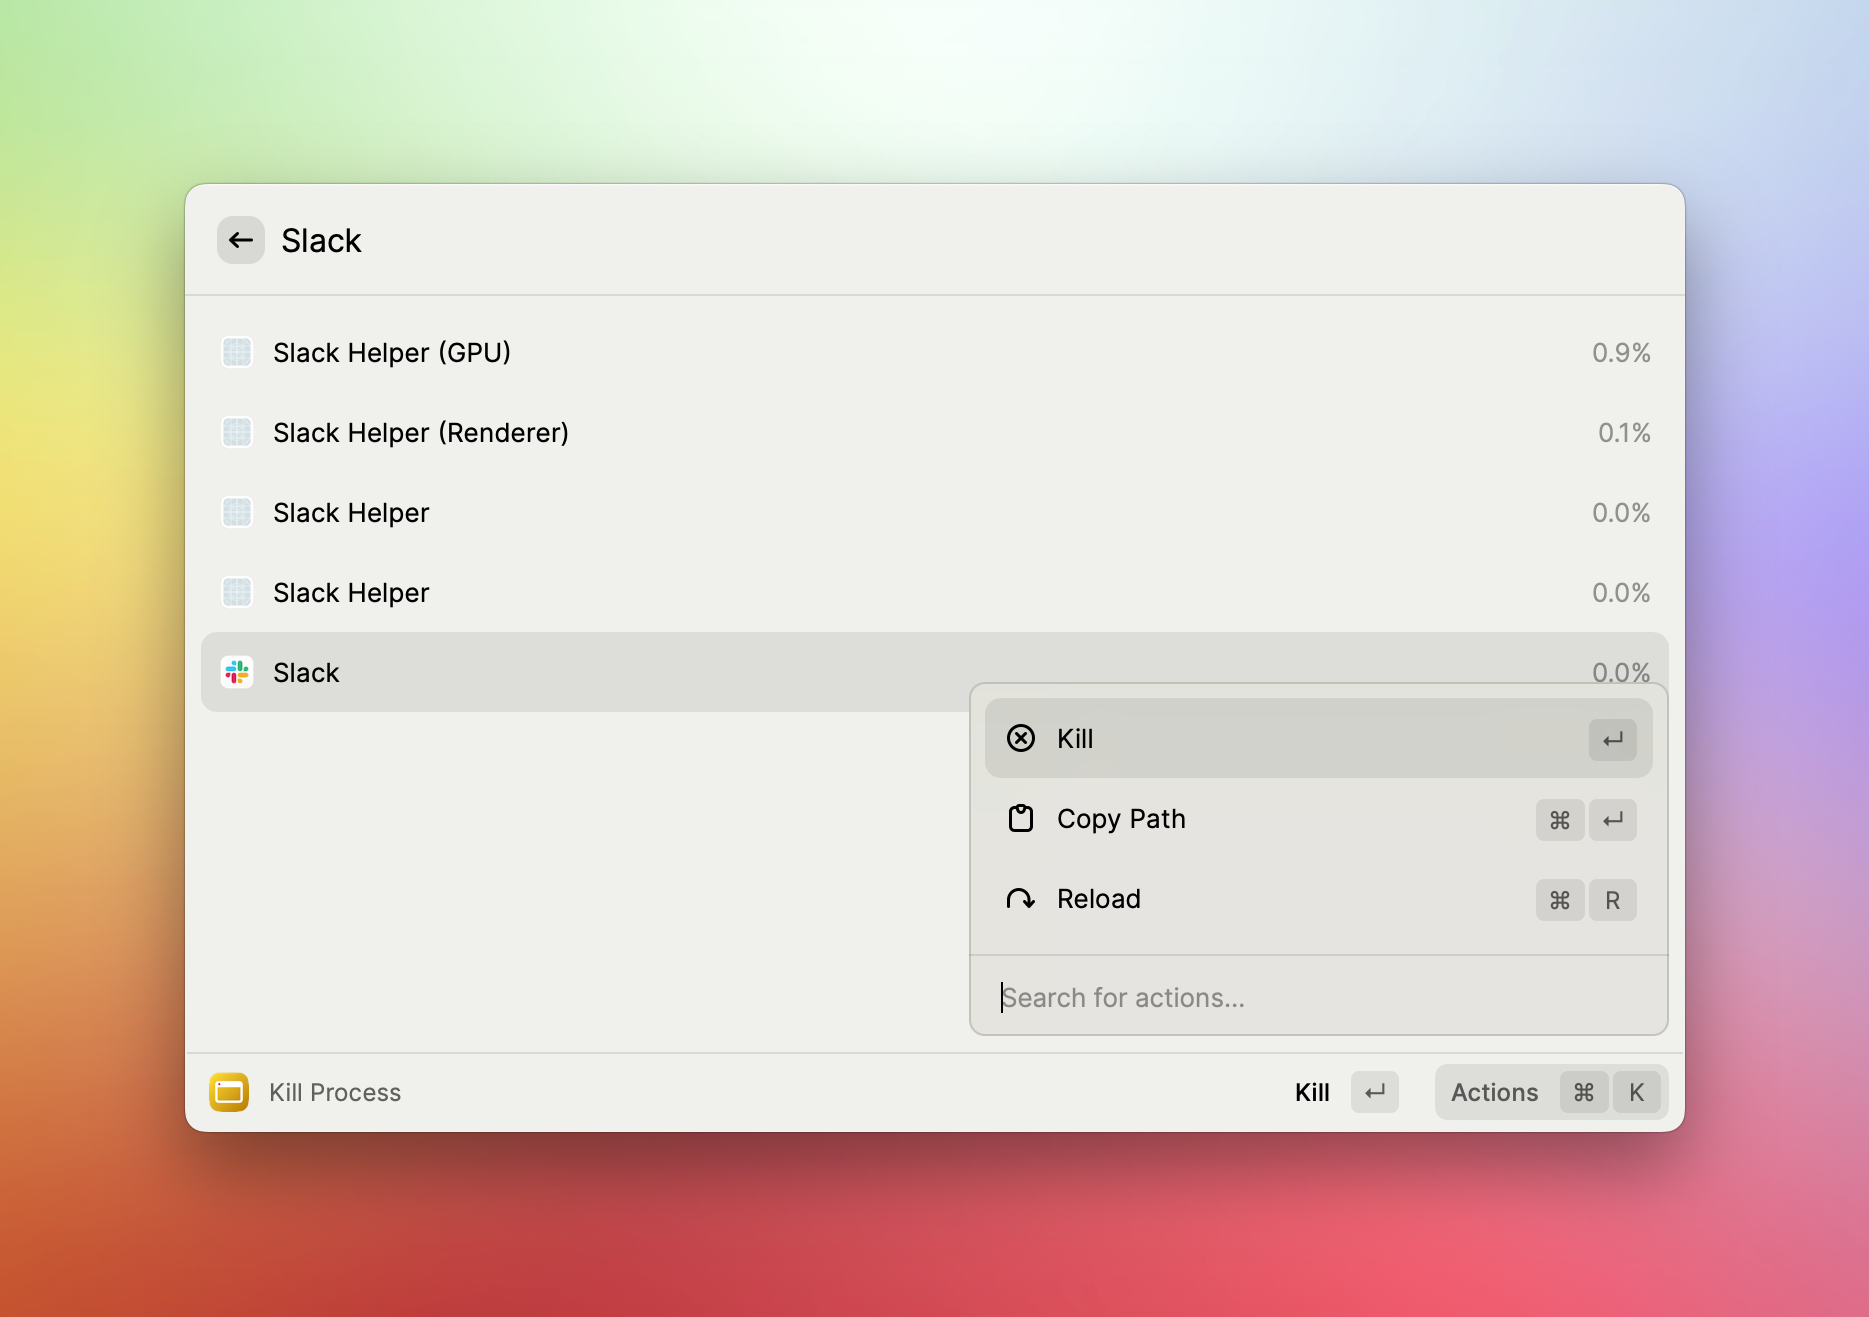Select the Slack Helper (Renderer) process

934,432
